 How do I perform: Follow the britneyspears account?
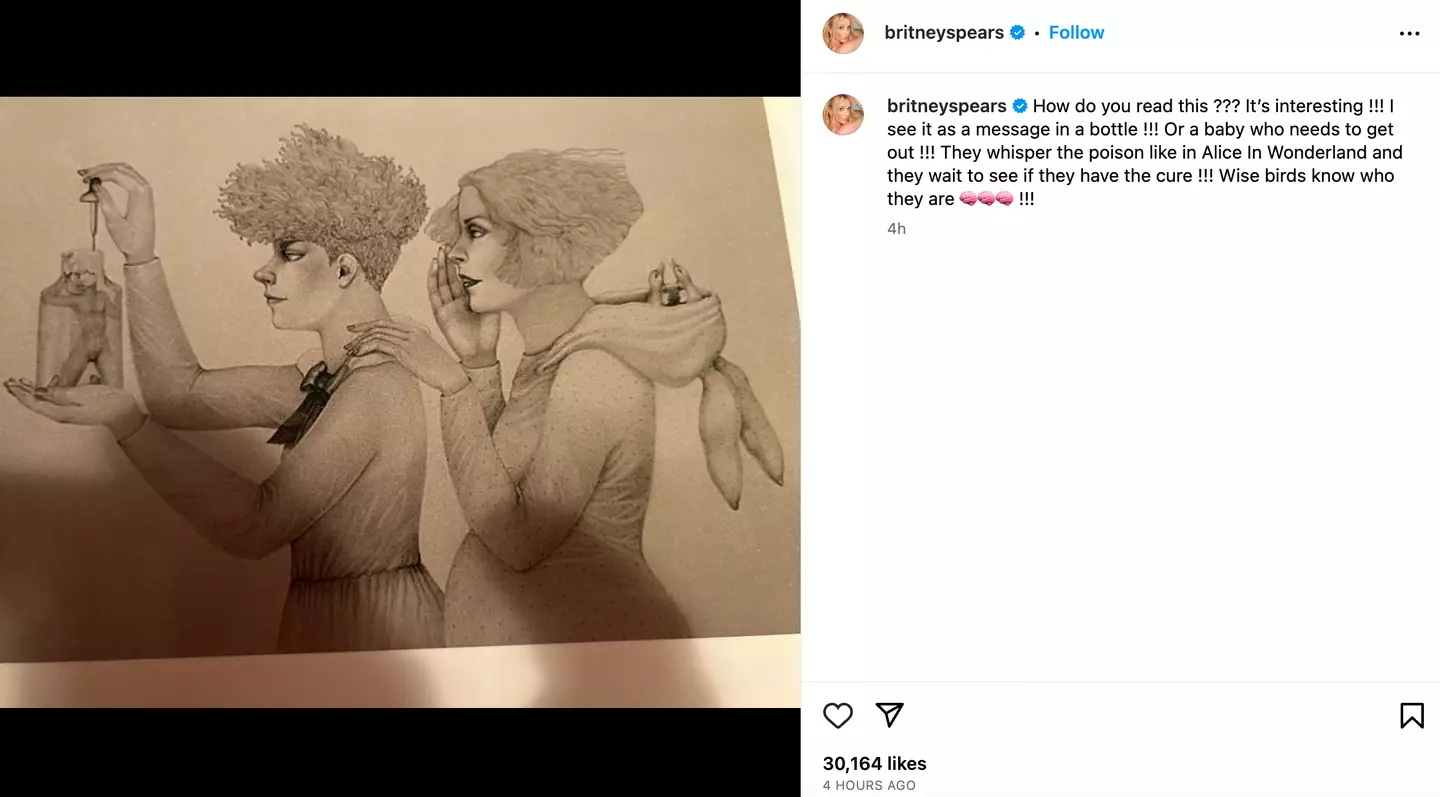click(x=1076, y=33)
